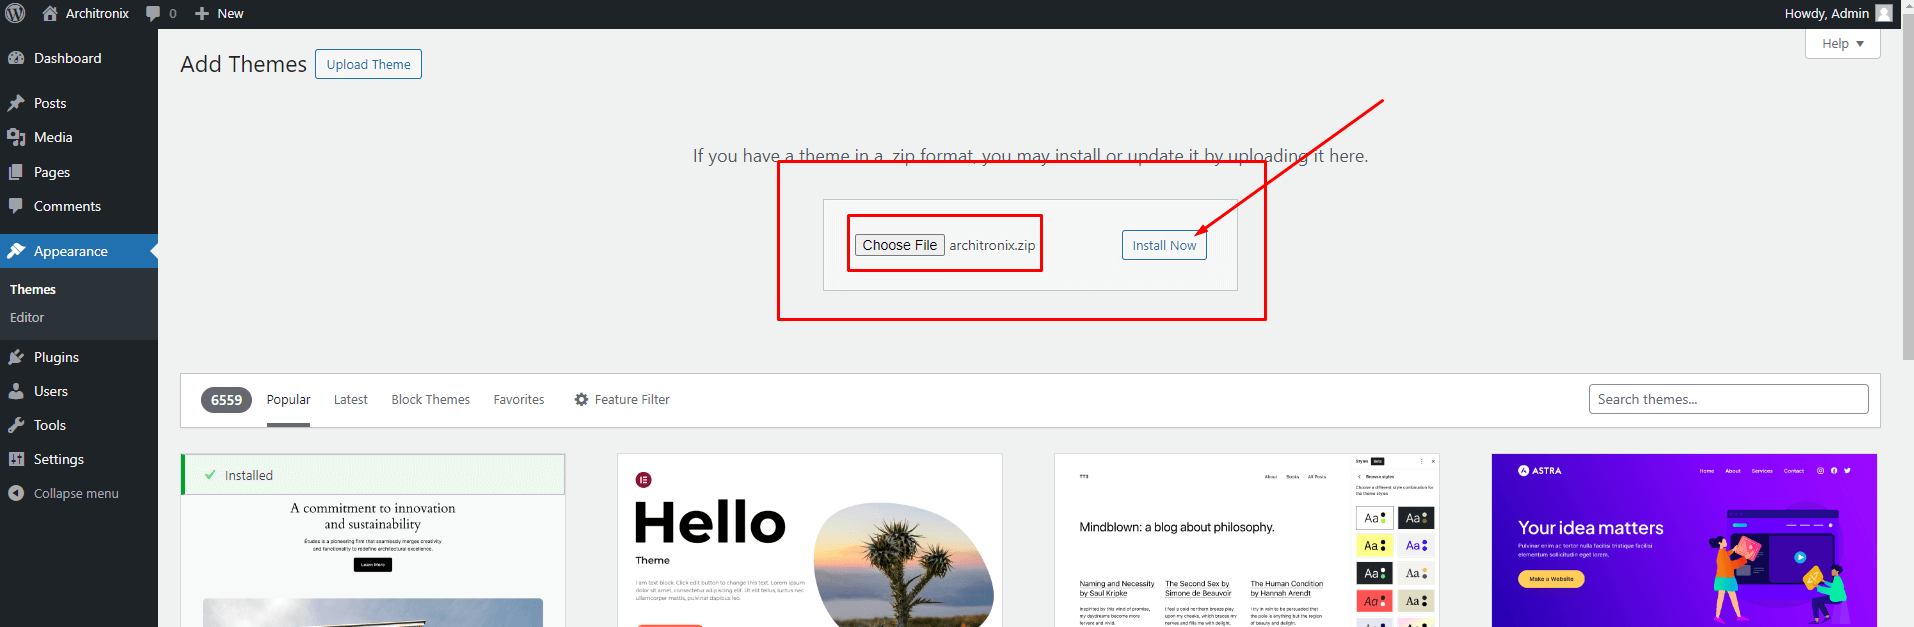The width and height of the screenshot is (1914, 627).
Task: Select Editor submenu item
Action: (x=27, y=317)
